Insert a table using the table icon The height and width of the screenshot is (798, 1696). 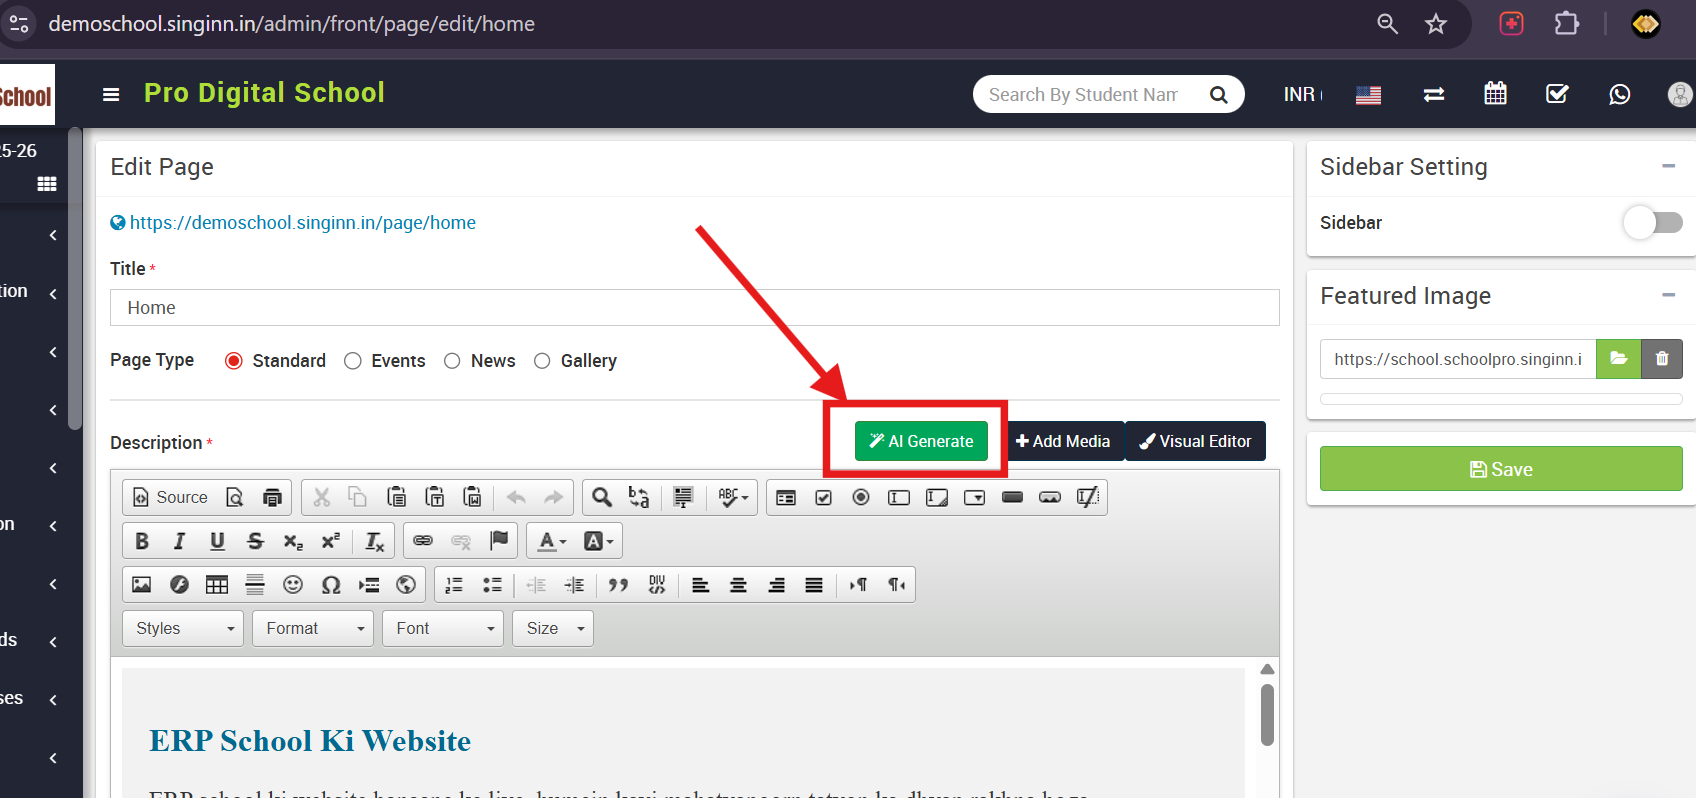[217, 585]
